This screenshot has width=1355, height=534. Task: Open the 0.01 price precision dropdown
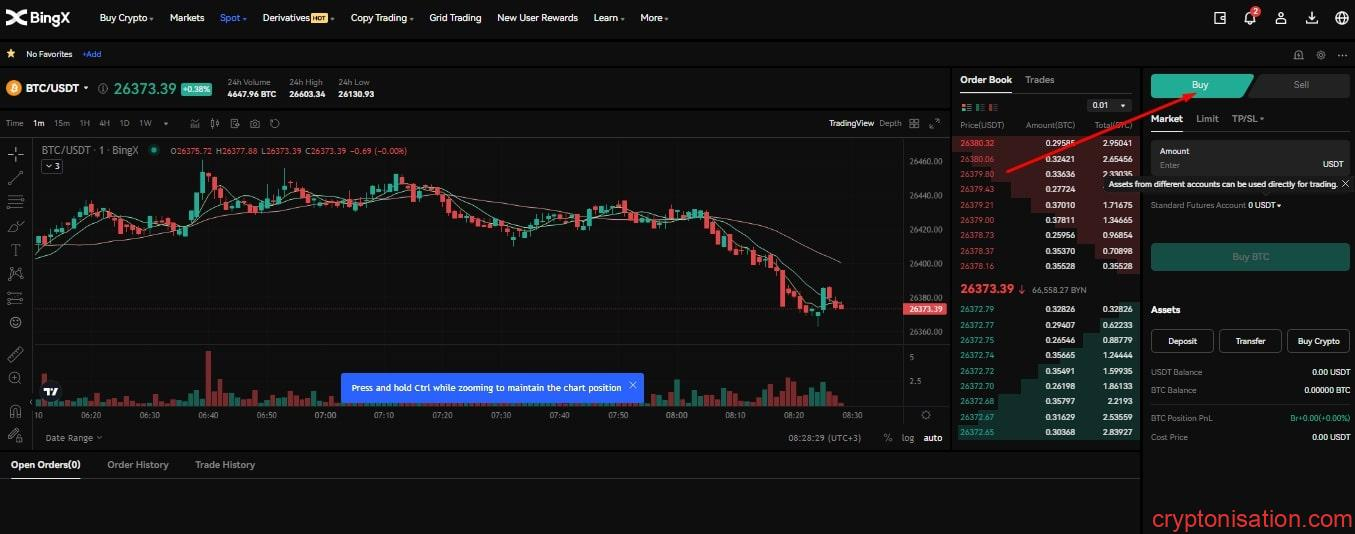click(x=1109, y=105)
